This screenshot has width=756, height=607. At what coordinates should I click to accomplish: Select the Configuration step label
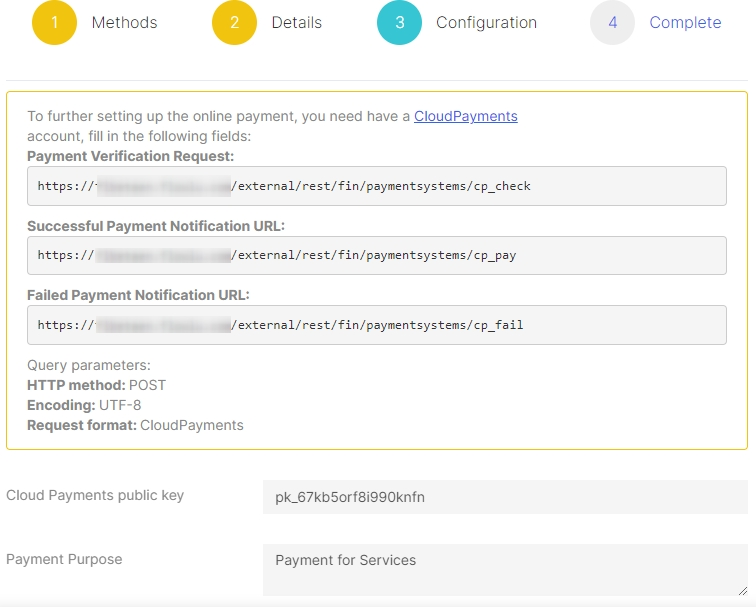tap(486, 23)
